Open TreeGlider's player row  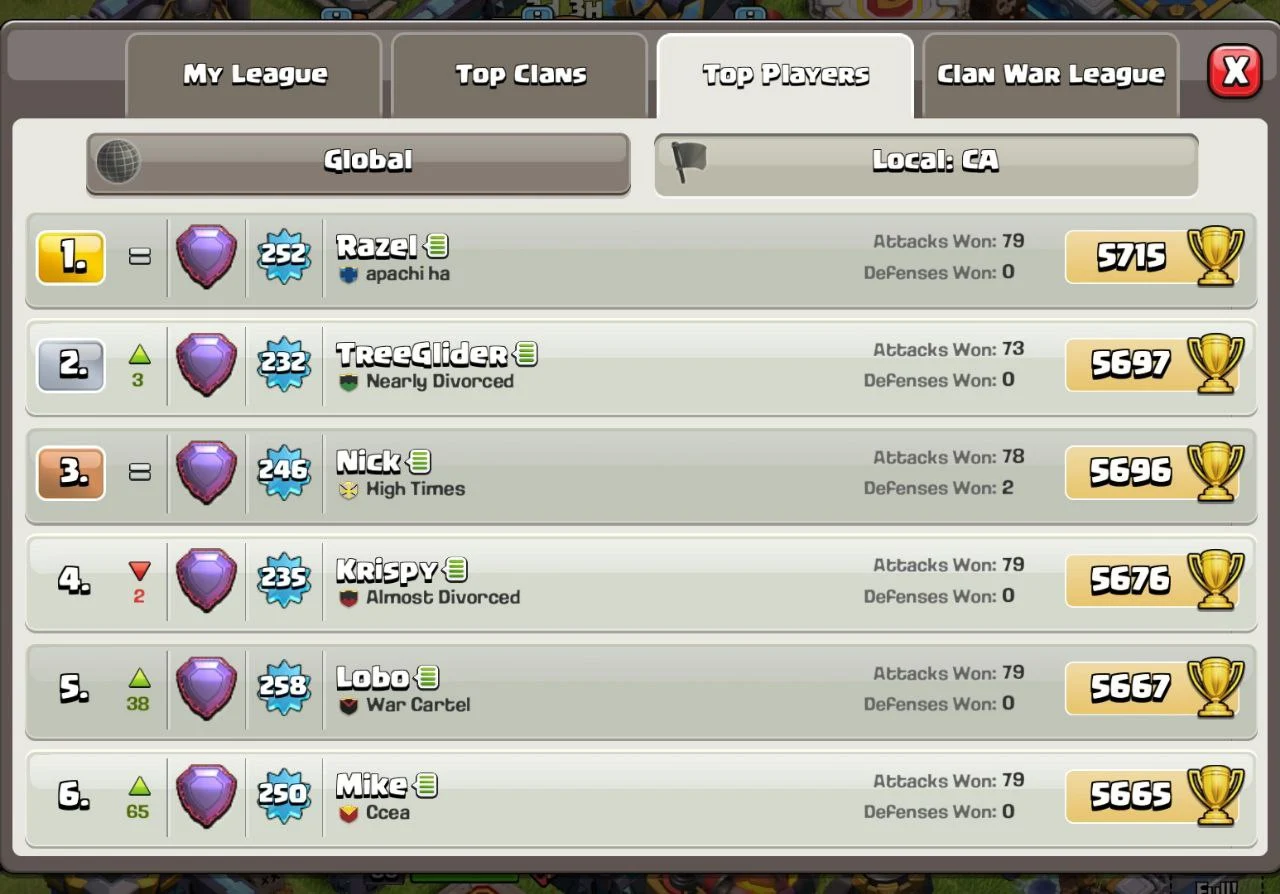point(641,367)
